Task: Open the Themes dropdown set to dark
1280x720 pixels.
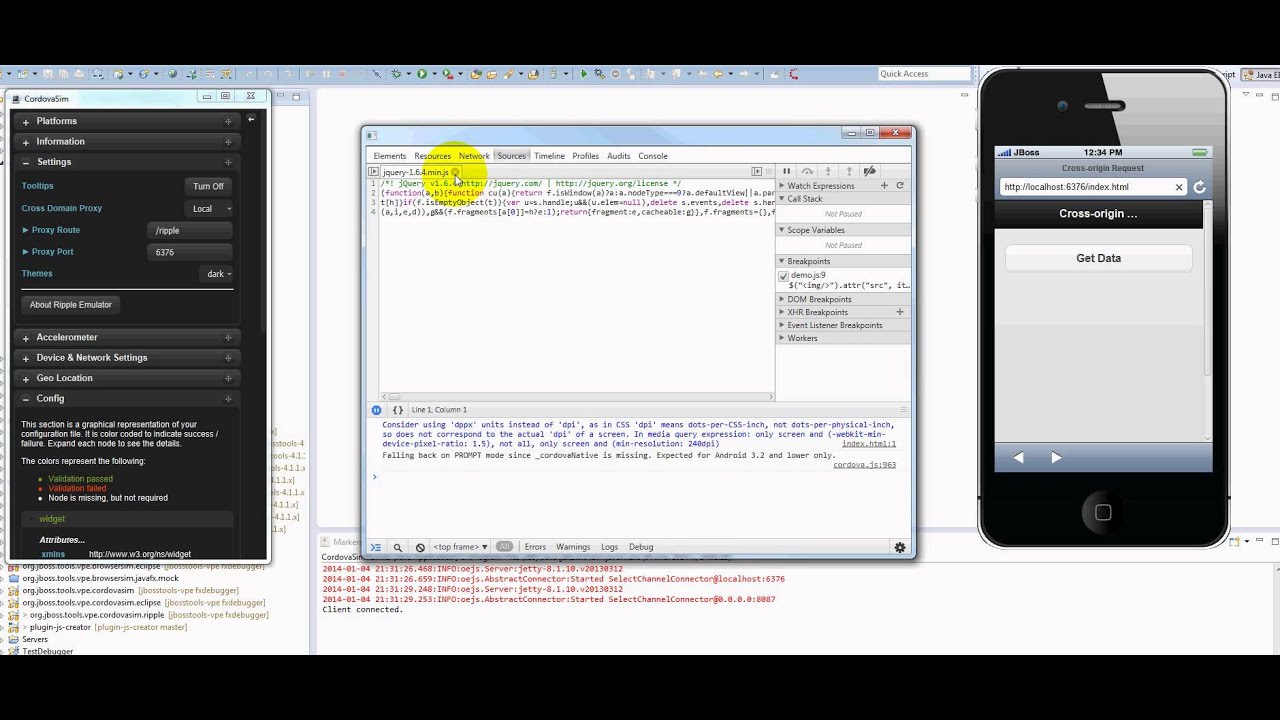Action: pyautogui.click(x=218, y=274)
